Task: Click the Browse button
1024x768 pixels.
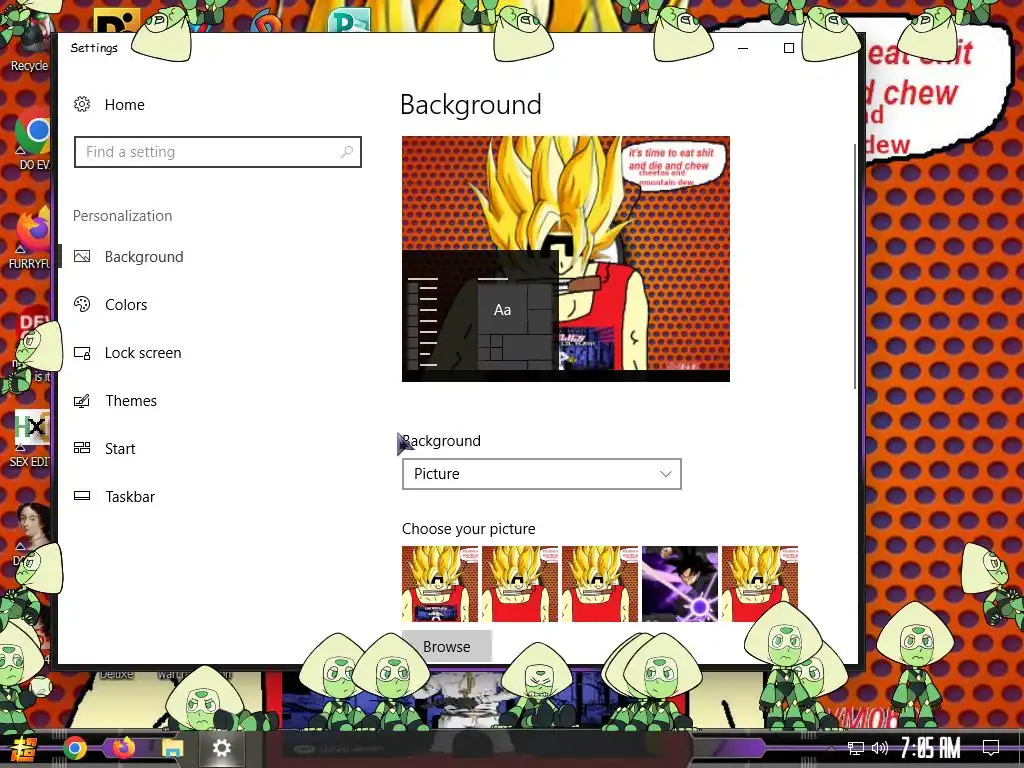Action: pos(447,646)
